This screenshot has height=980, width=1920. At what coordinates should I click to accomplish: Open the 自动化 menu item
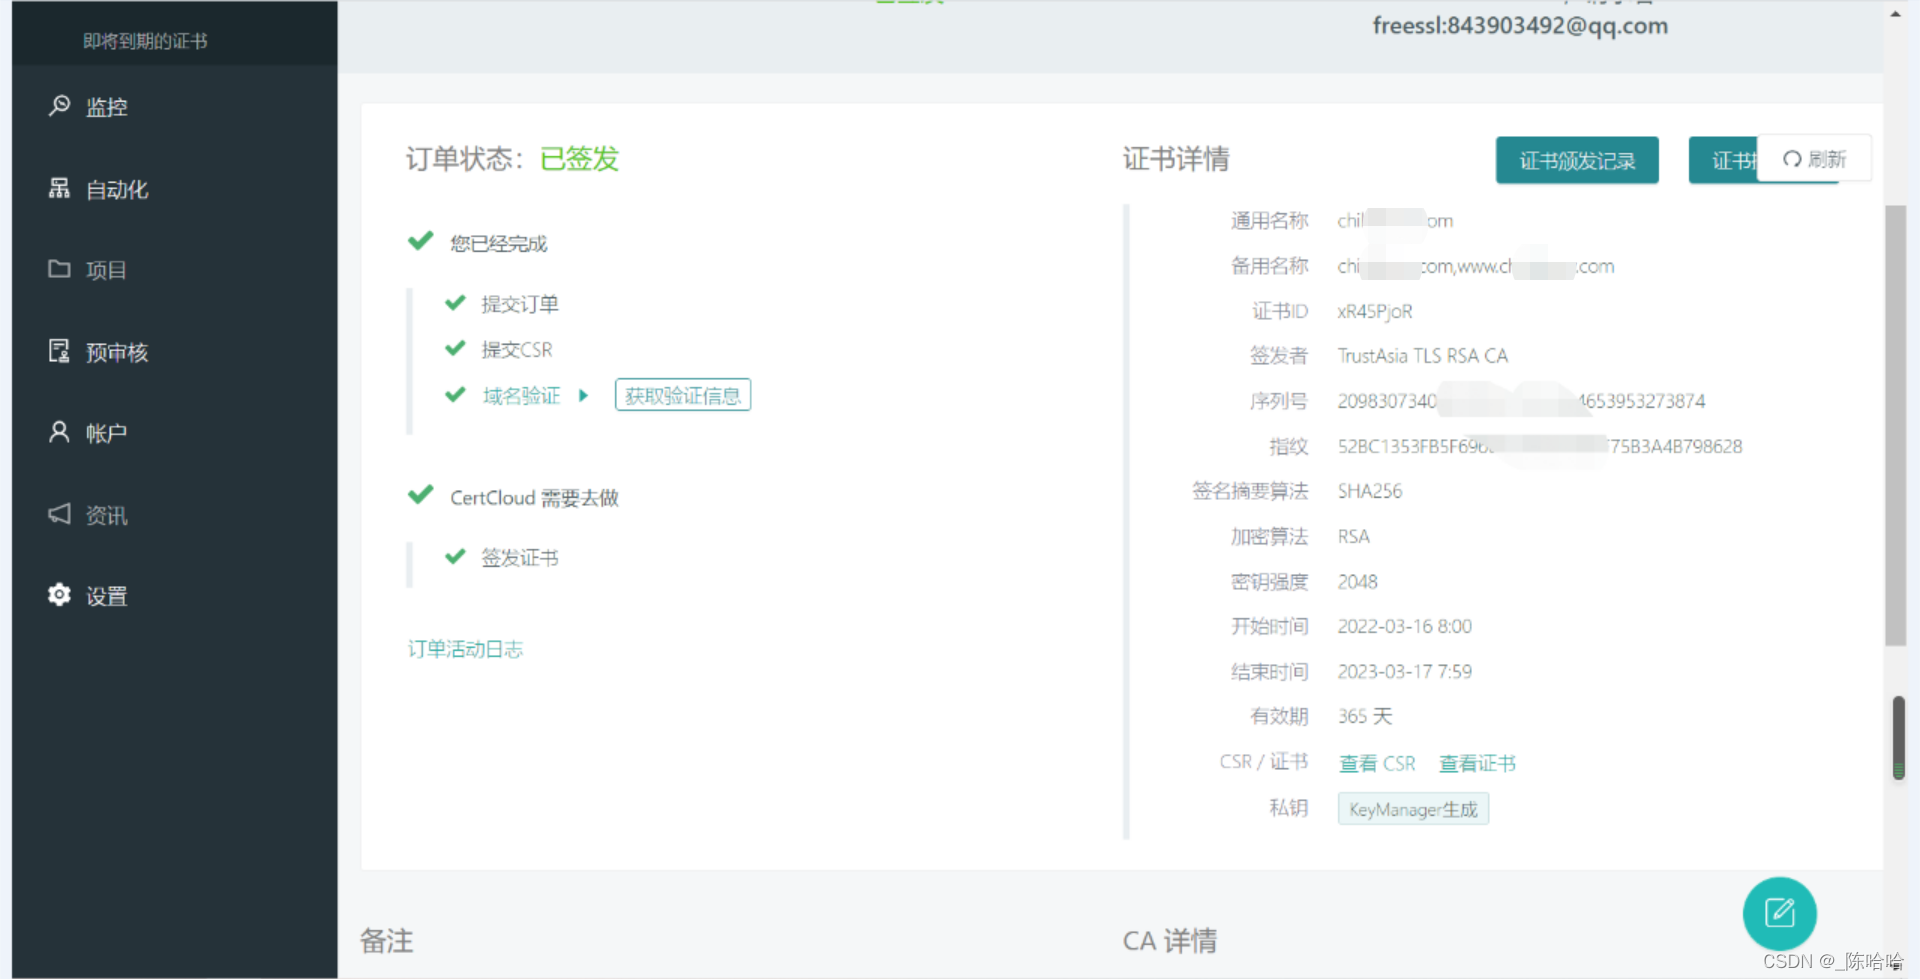pyautogui.click(x=117, y=190)
